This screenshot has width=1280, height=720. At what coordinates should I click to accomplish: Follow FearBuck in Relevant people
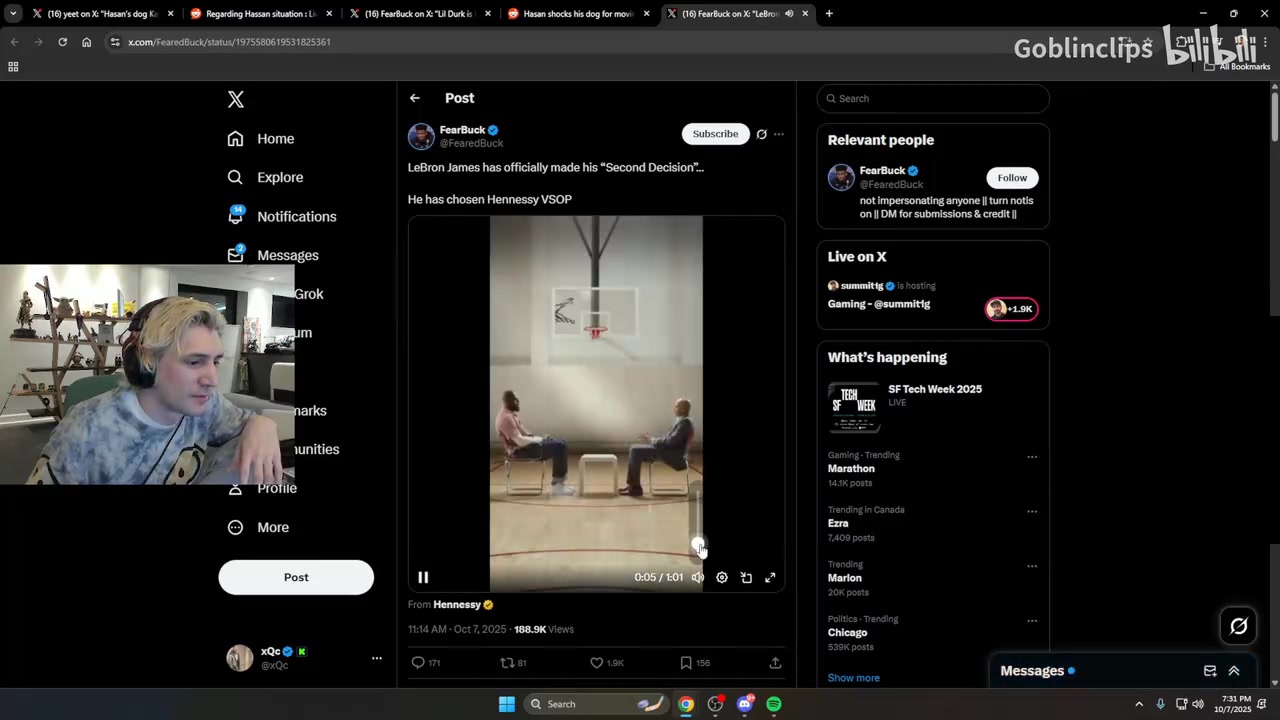pyautogui.click(x=1011, y=178)
